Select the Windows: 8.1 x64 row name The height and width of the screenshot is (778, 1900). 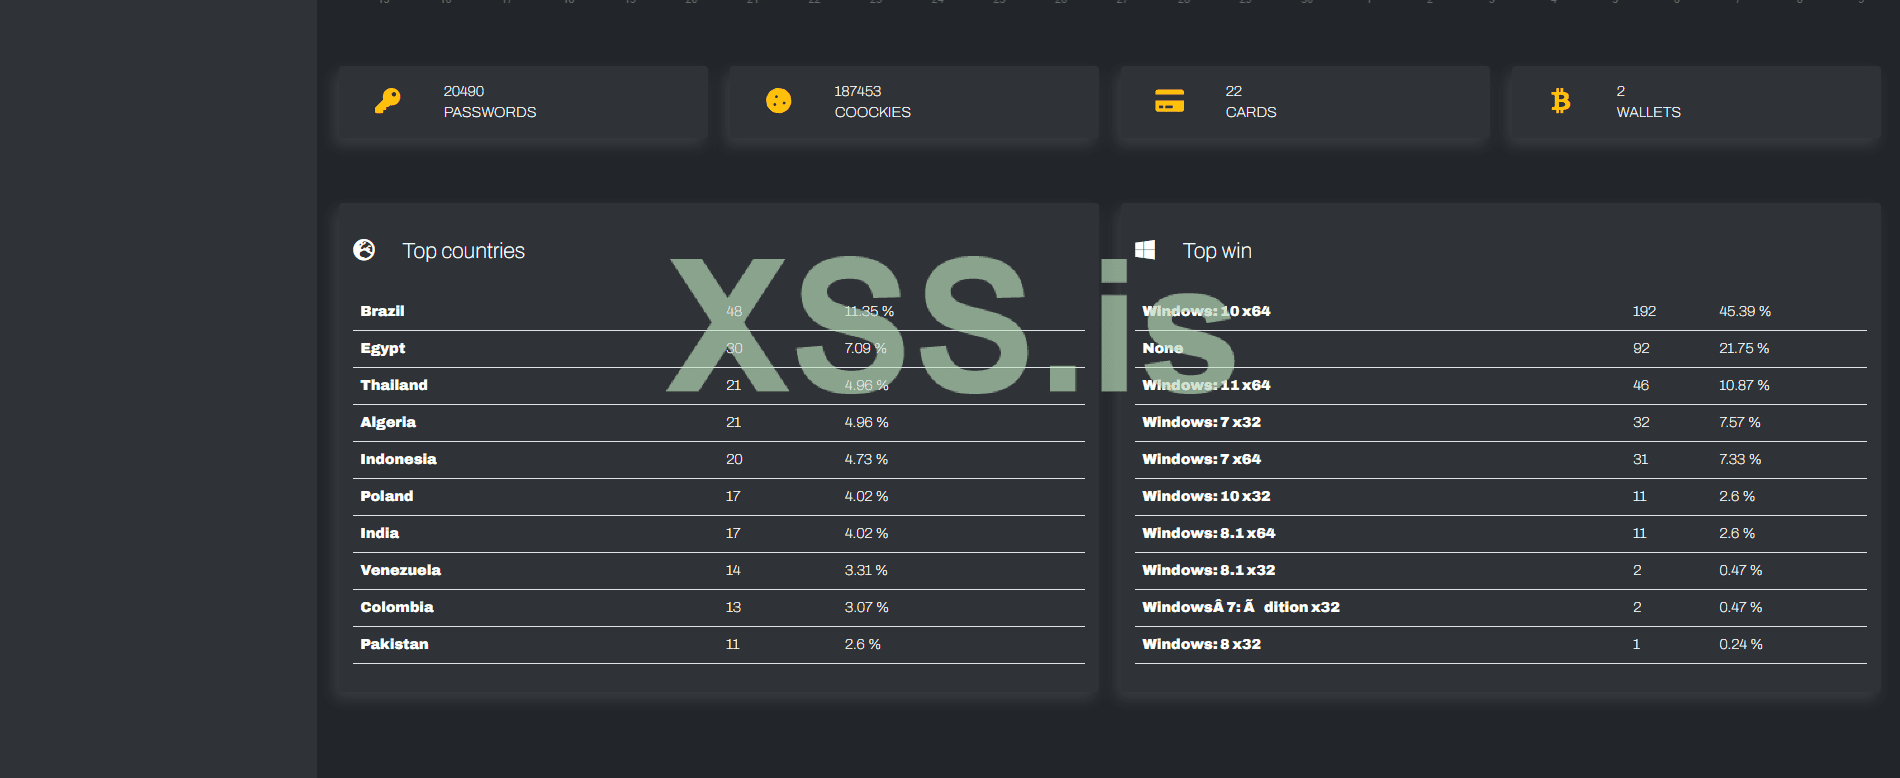[x=1209, y=533]
